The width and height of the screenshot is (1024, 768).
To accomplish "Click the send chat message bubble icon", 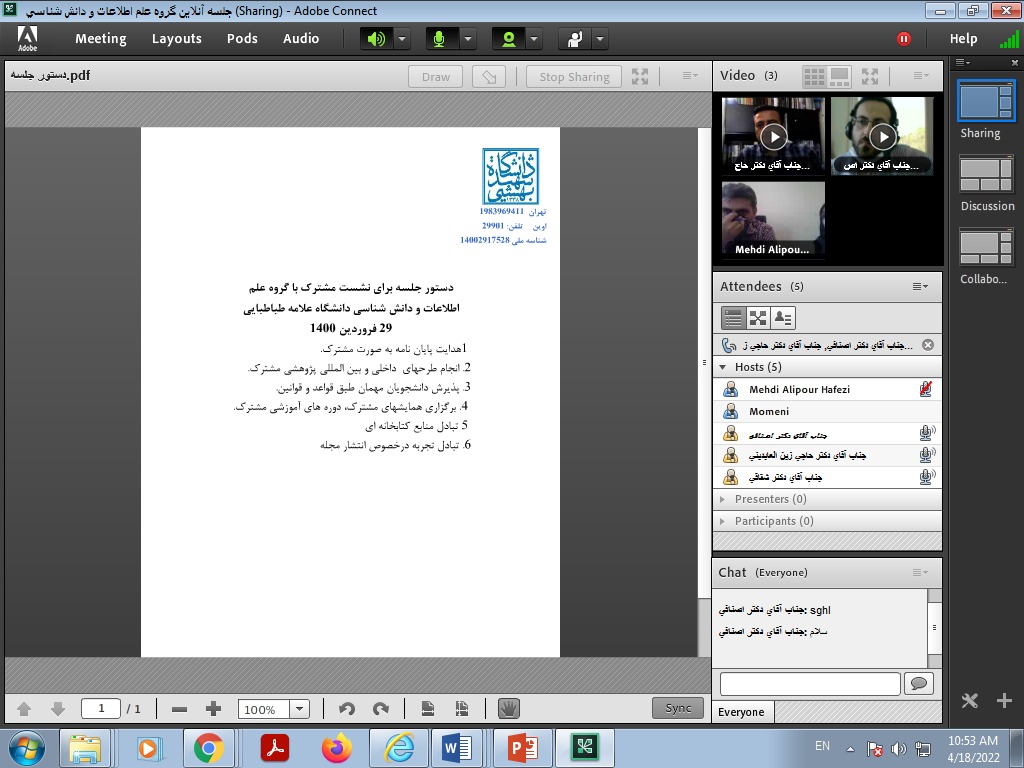I will tap(918, 684).
